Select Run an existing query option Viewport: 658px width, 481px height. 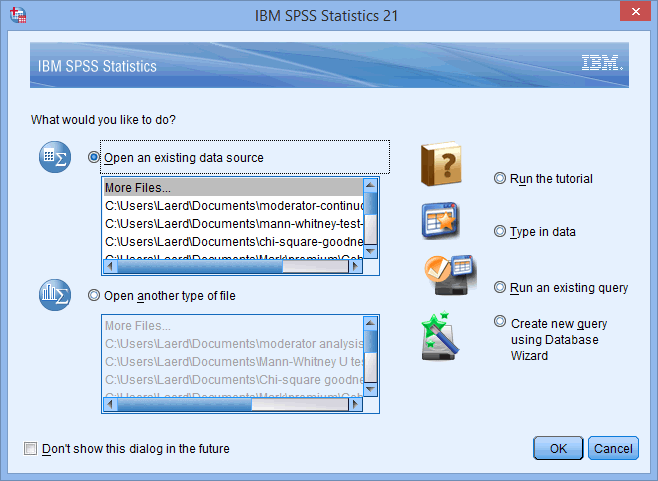click(500, 288)
